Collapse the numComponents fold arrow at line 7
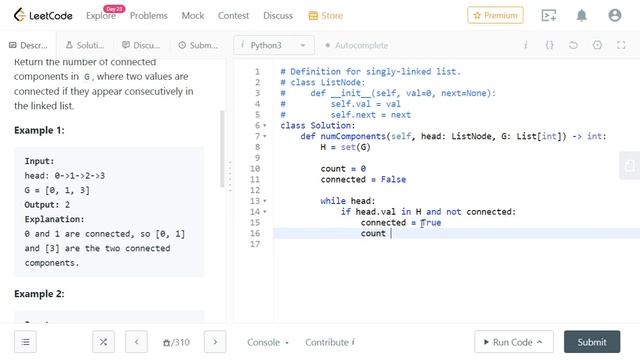Viewport: 640px width, 360px height. pos(265,136)
